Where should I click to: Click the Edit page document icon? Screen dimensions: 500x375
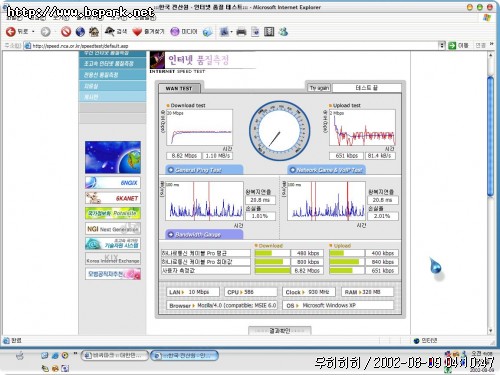tap(255, 32)
